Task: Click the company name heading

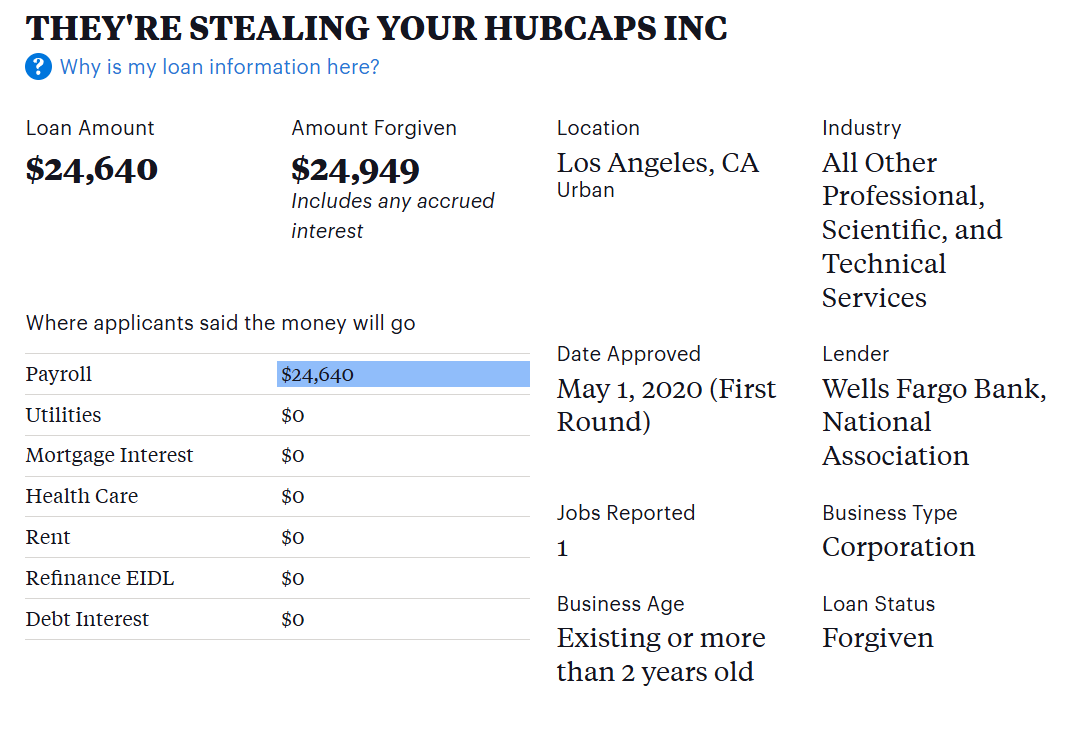Action: tap(376, 28)
